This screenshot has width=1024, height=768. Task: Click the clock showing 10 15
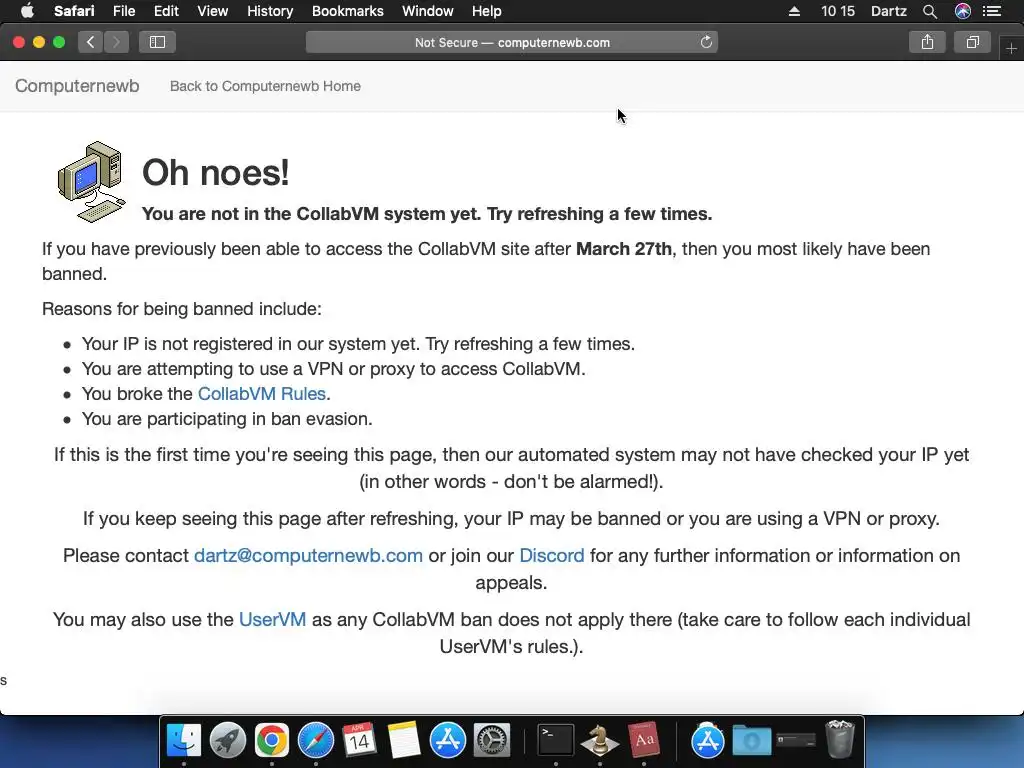pos(838,11)
